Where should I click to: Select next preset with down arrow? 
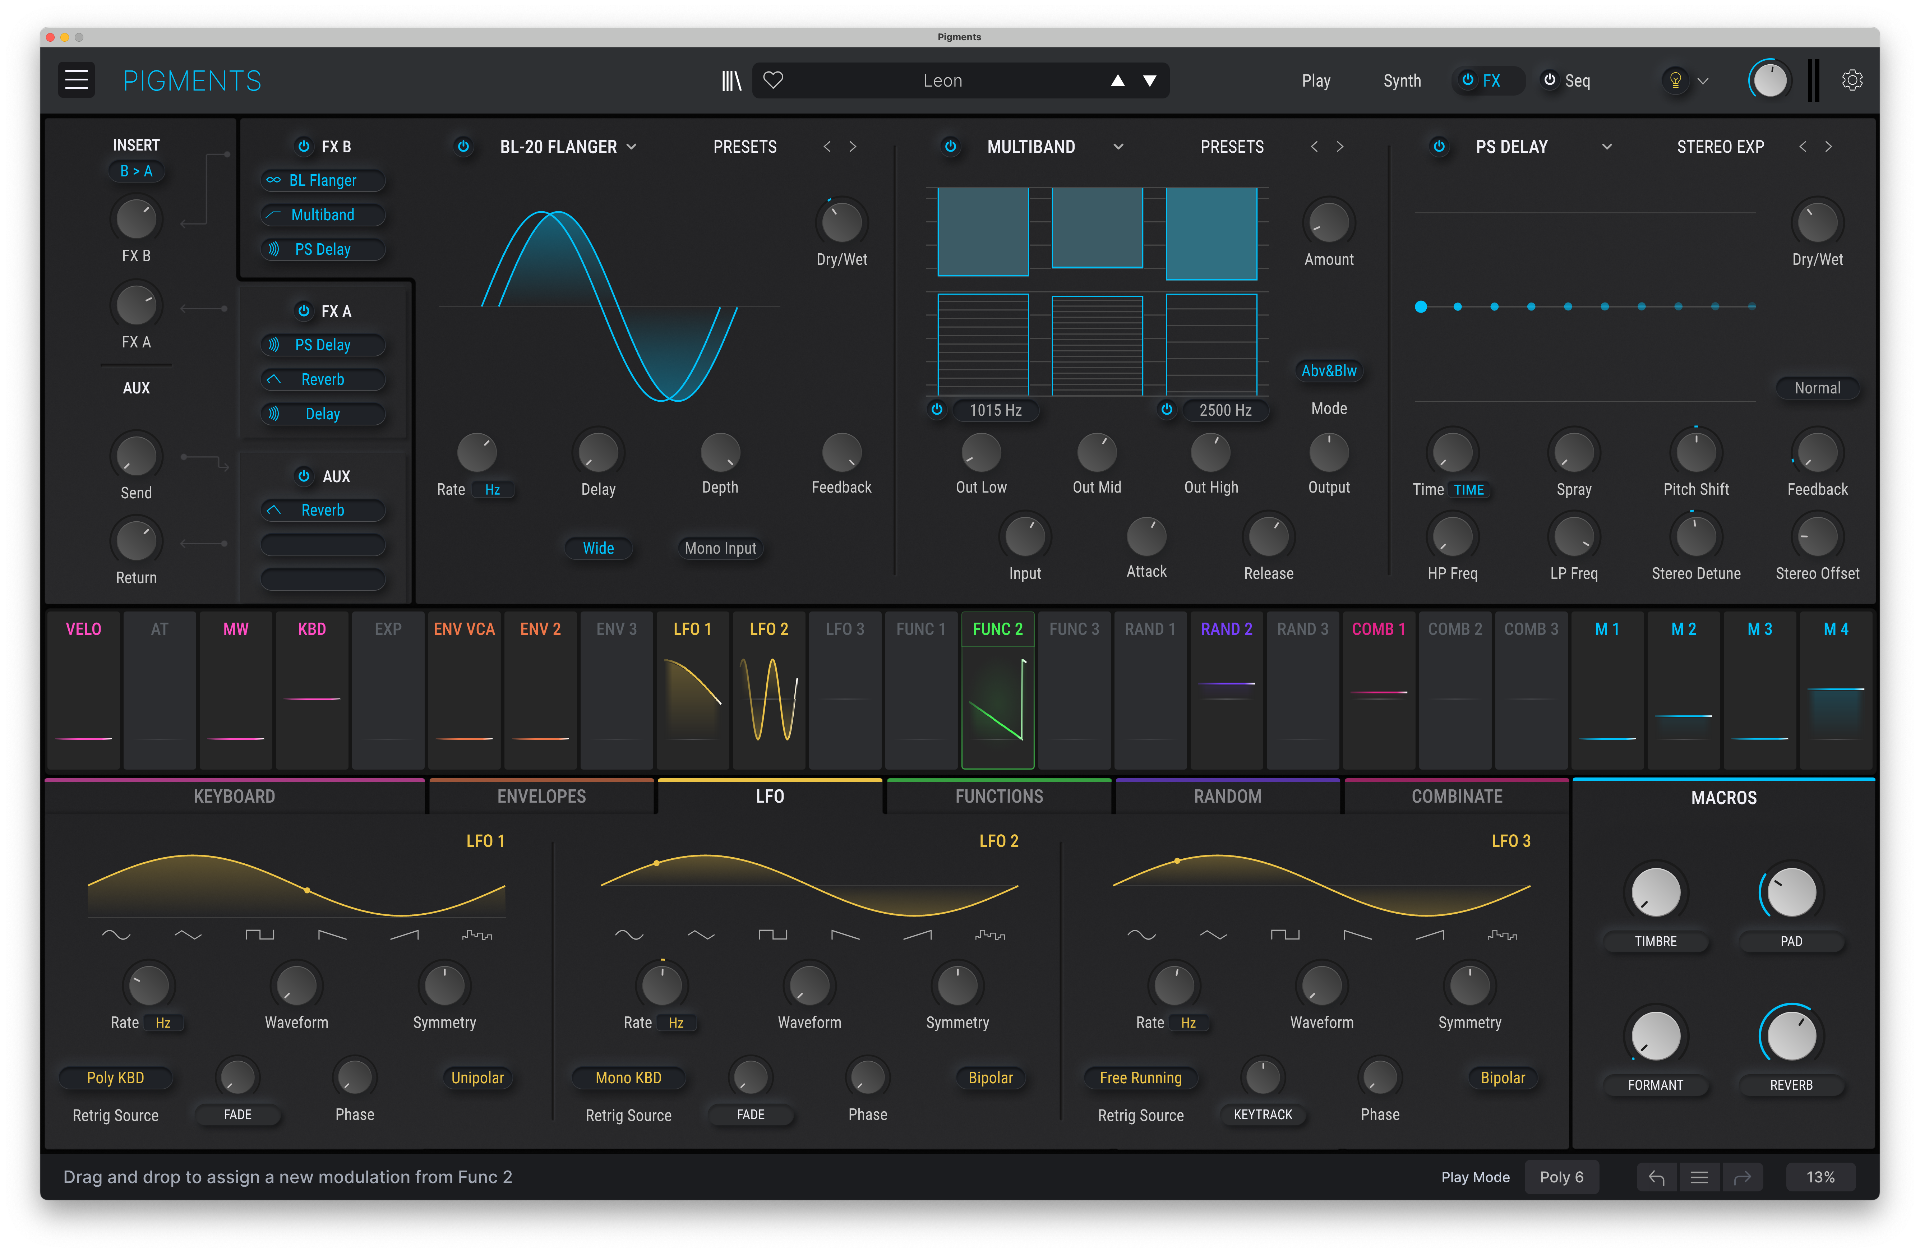1150,81
